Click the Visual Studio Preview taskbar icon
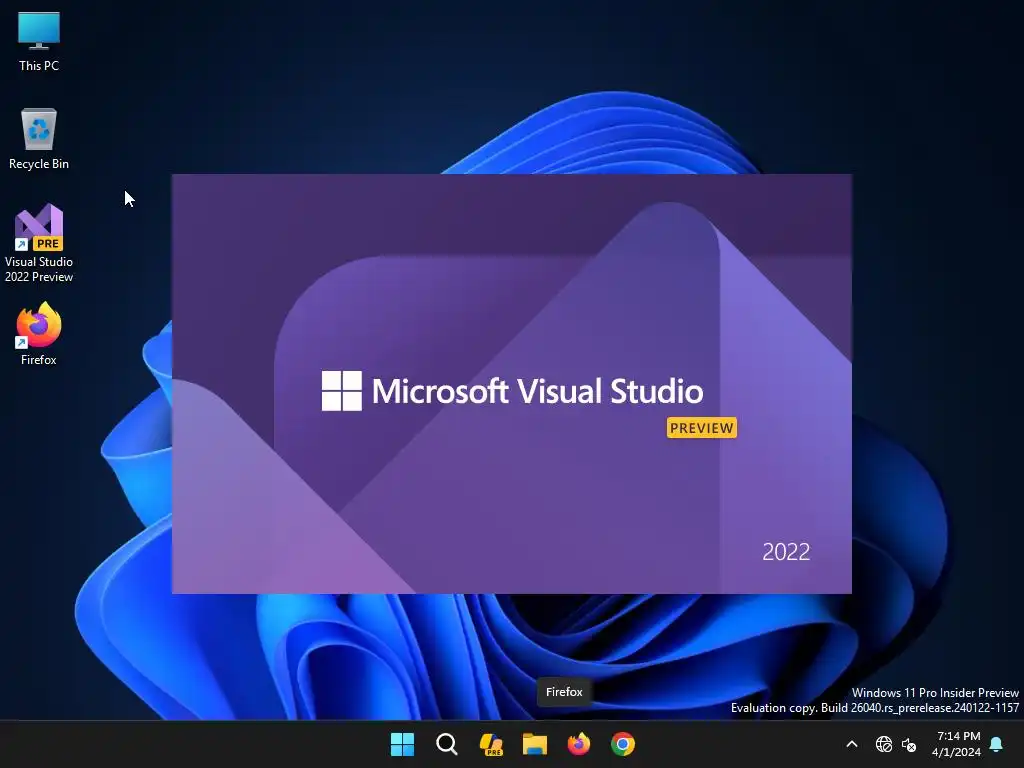This screenshot has height=768, width=1024. (x=490, y=744)
